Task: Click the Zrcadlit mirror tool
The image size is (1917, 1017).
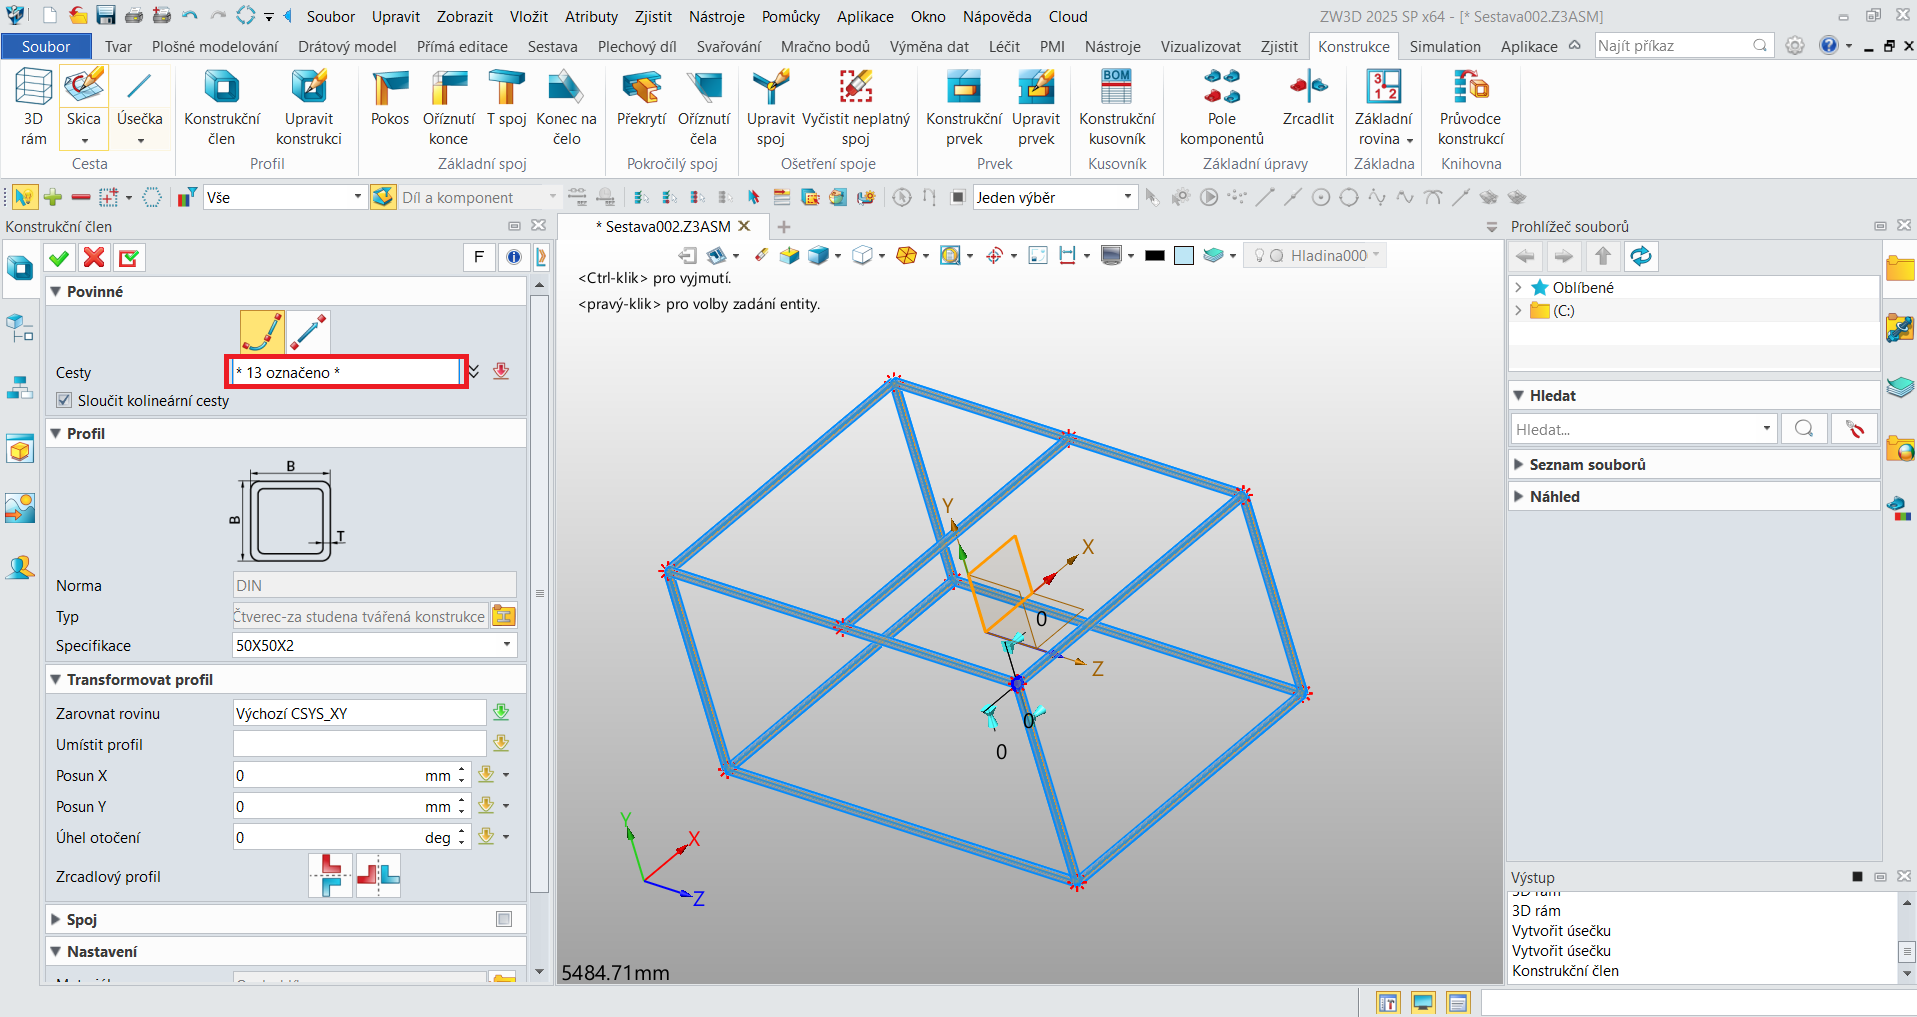Action: [x=1308, y=87]
